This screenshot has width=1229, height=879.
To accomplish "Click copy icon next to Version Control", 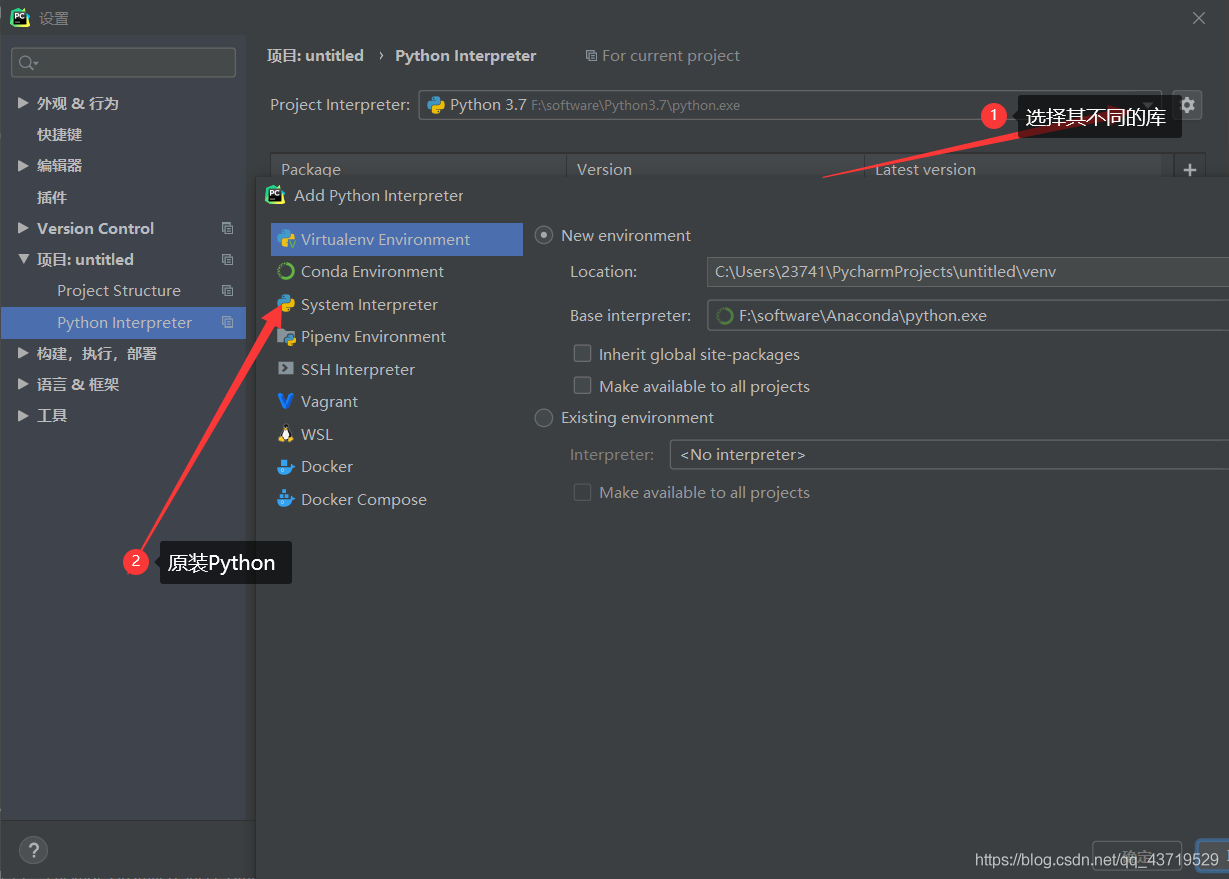I will point(228,228).
